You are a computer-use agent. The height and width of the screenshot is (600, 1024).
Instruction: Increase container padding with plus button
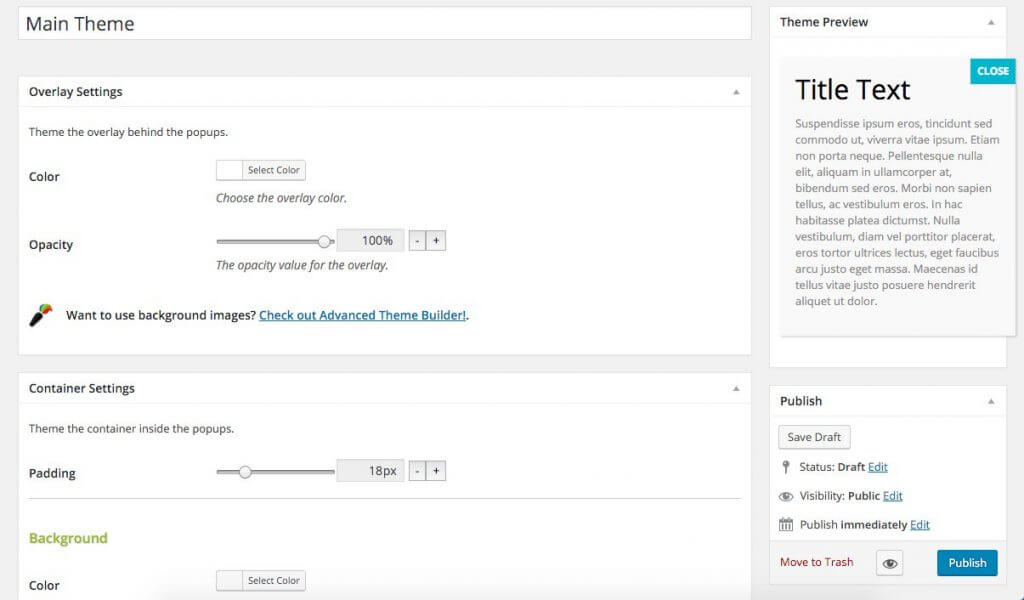click(x=436, y=471)
